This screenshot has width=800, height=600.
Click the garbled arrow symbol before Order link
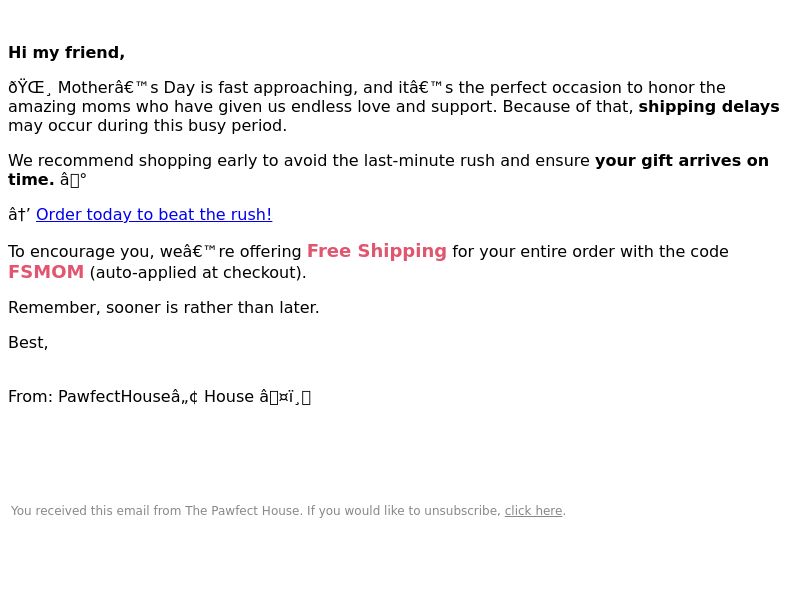click(19, 214)
